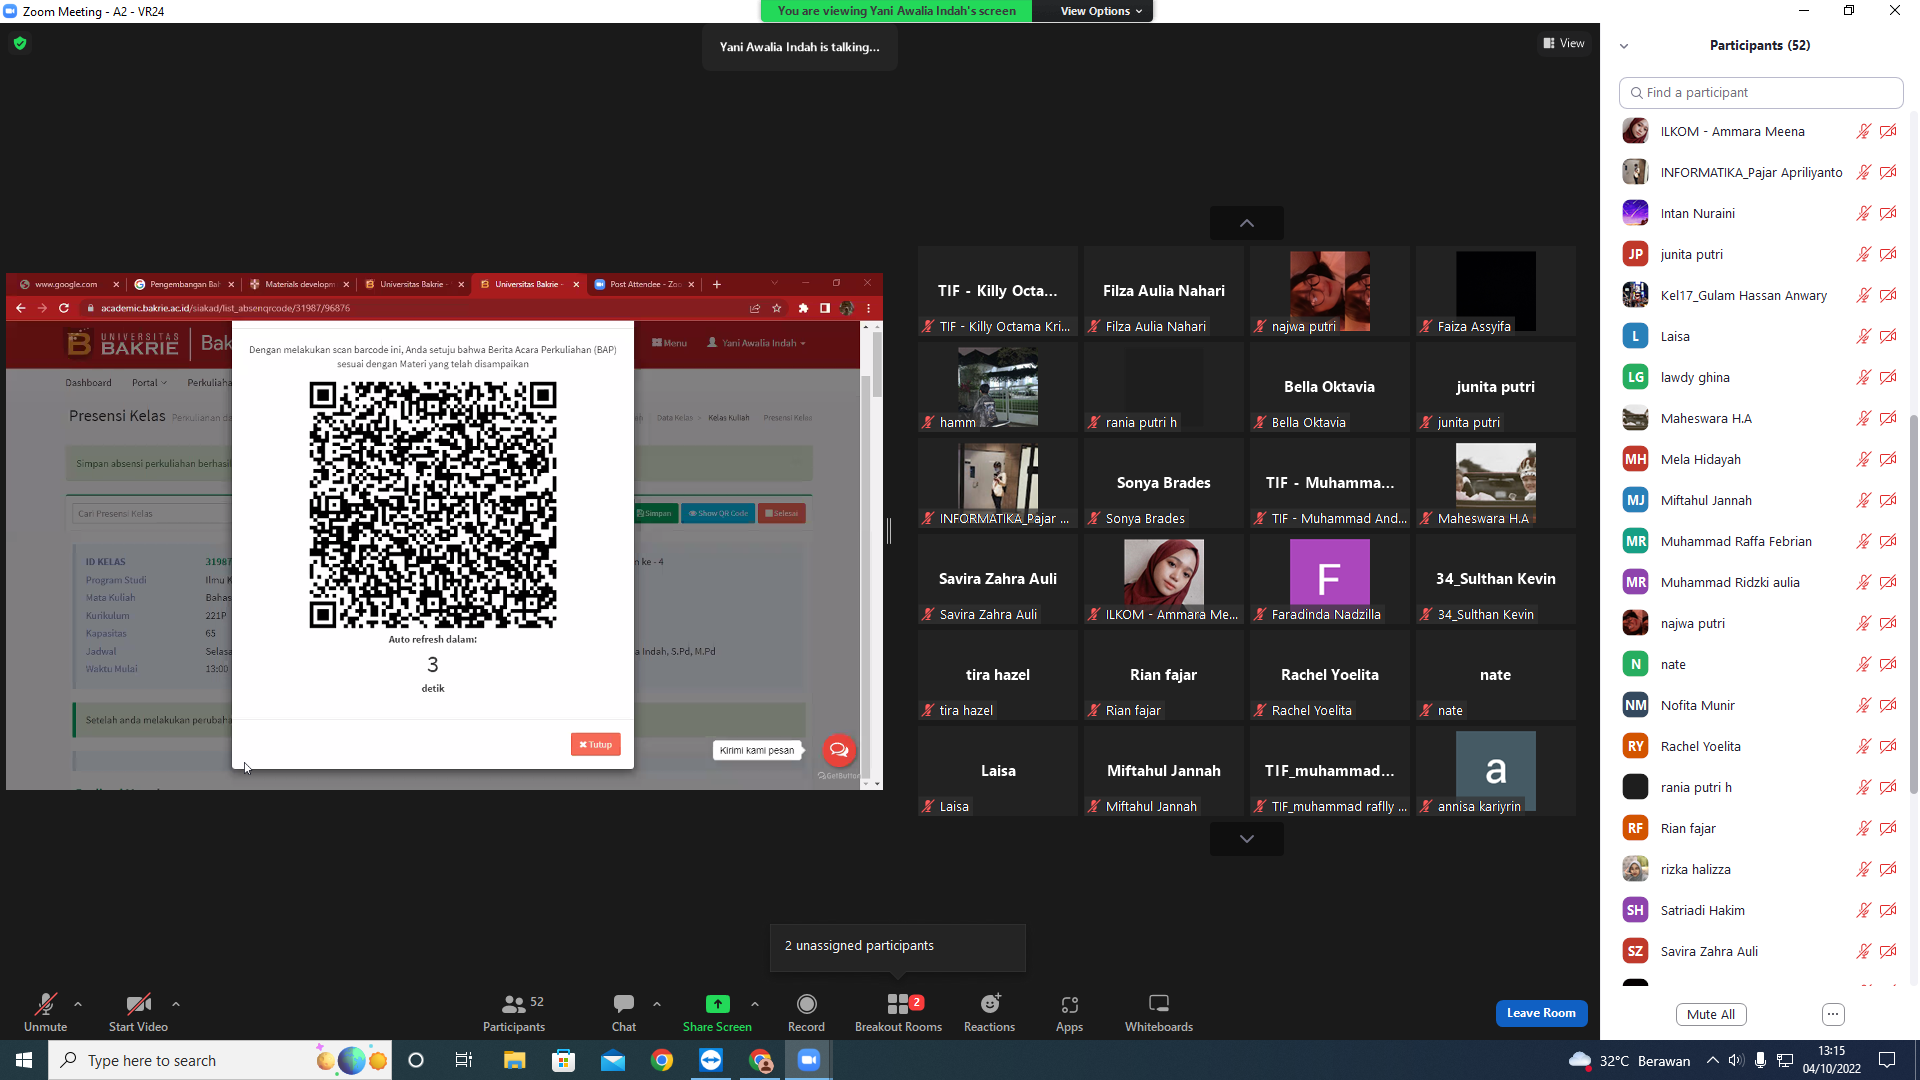Start recording the meeting
This screenshot has width=1920, height=1080.
[x=806, y=1012]
